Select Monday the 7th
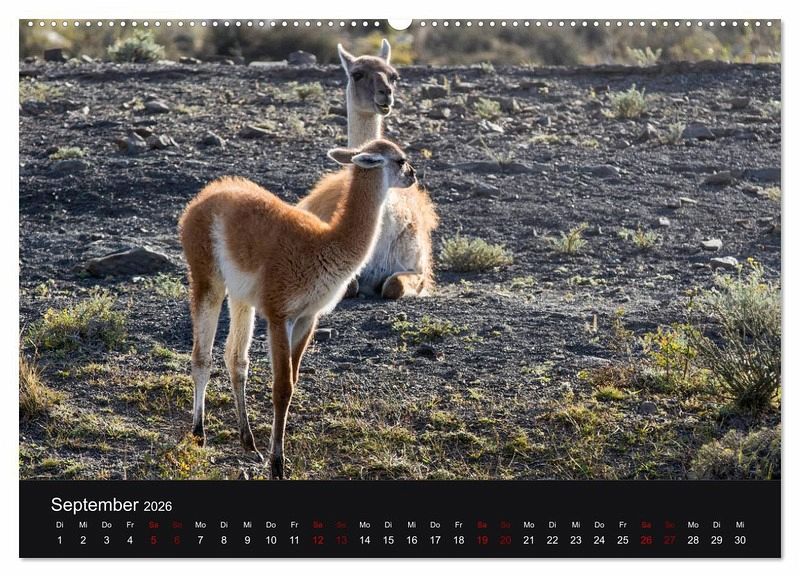The height and width of the screenshot is (577, 800). coord(200,540)
